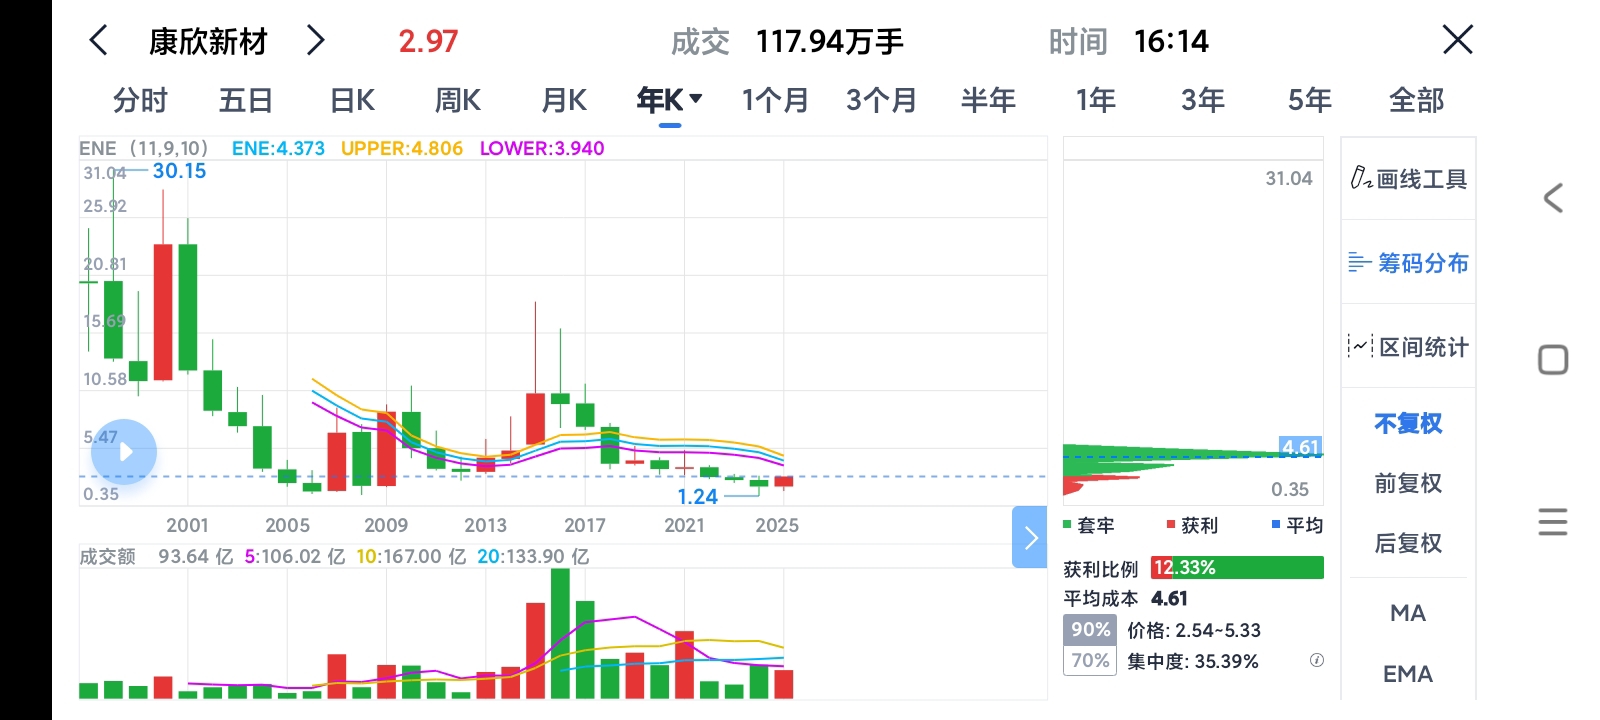Tap the 价格: 2.54~5.33 range text
The height and width of the screenshot is (720, 1600).
1194,630
